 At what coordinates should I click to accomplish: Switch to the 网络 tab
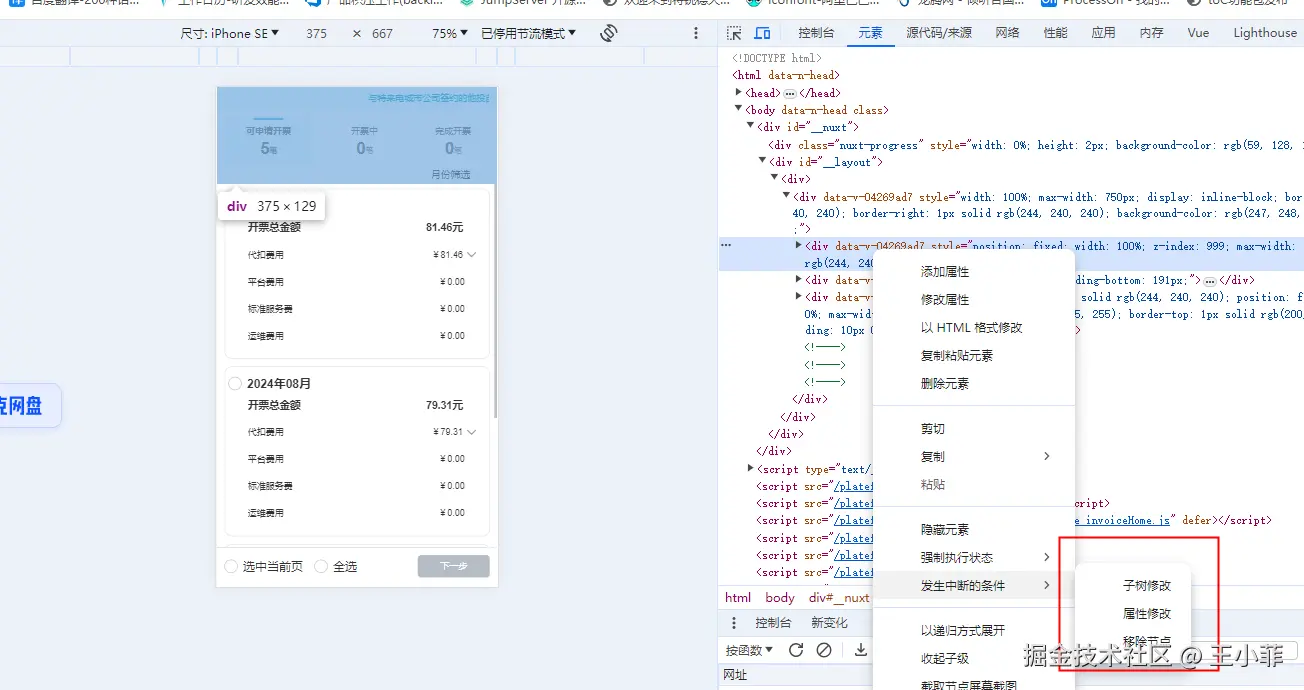tap(1007, 33)
